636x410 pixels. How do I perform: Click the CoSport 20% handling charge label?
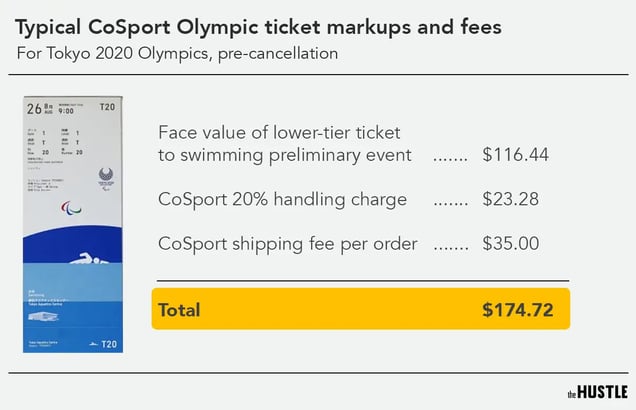click(x=282, y=199)
